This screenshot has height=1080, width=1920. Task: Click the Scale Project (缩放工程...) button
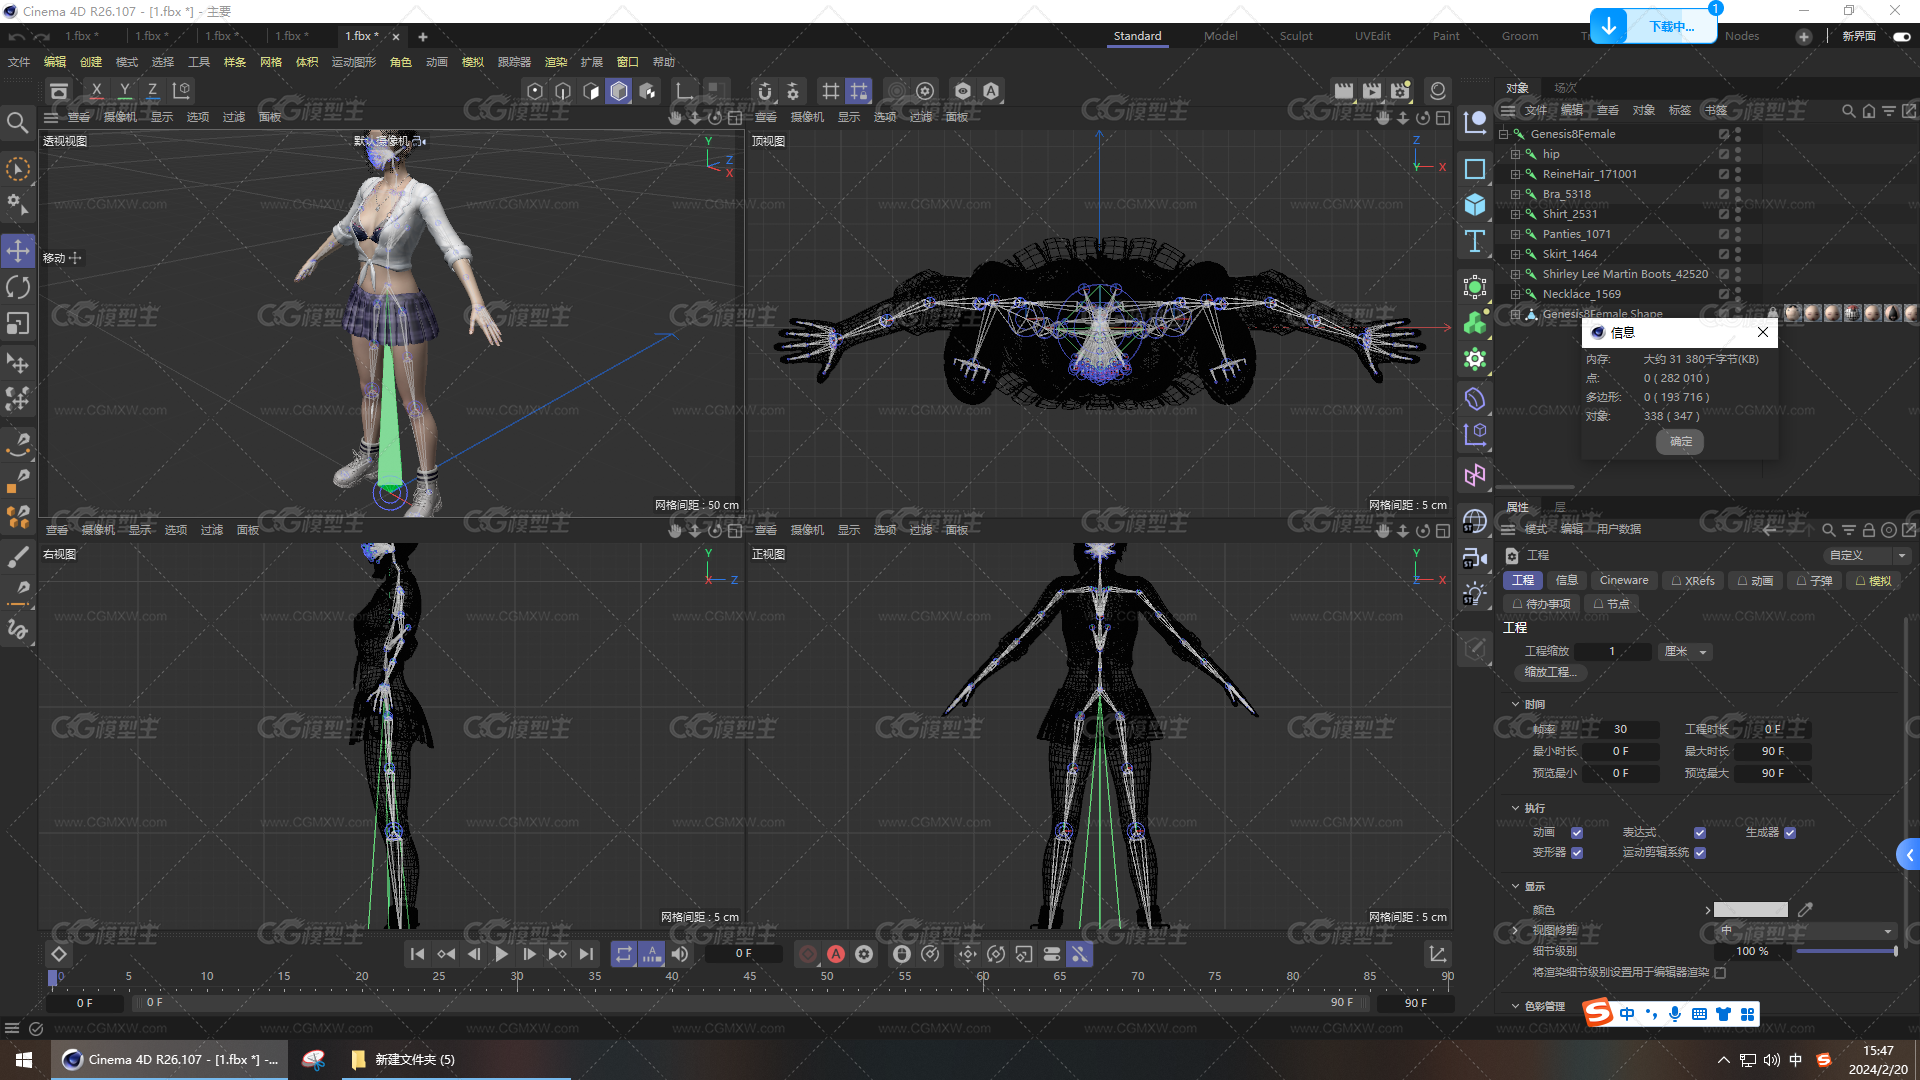(1550, 672)
